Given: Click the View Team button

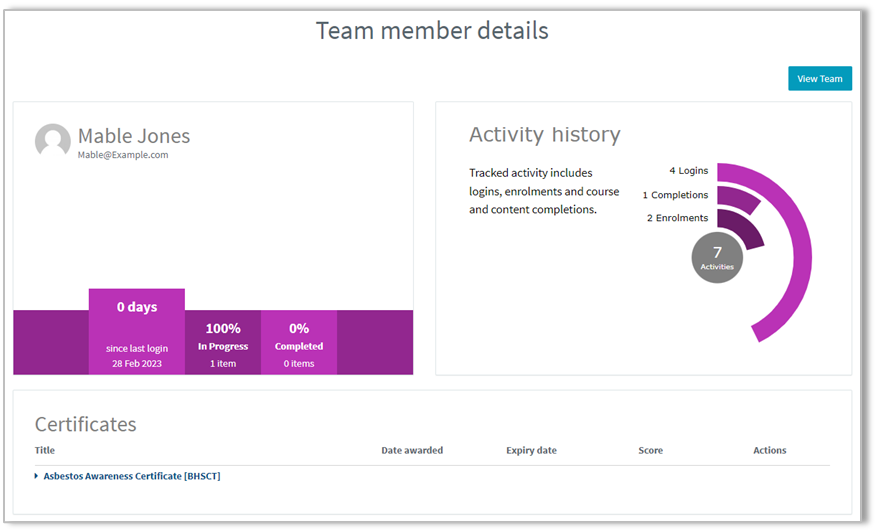Looking at the screenshot, I should (x=819, y=78).
